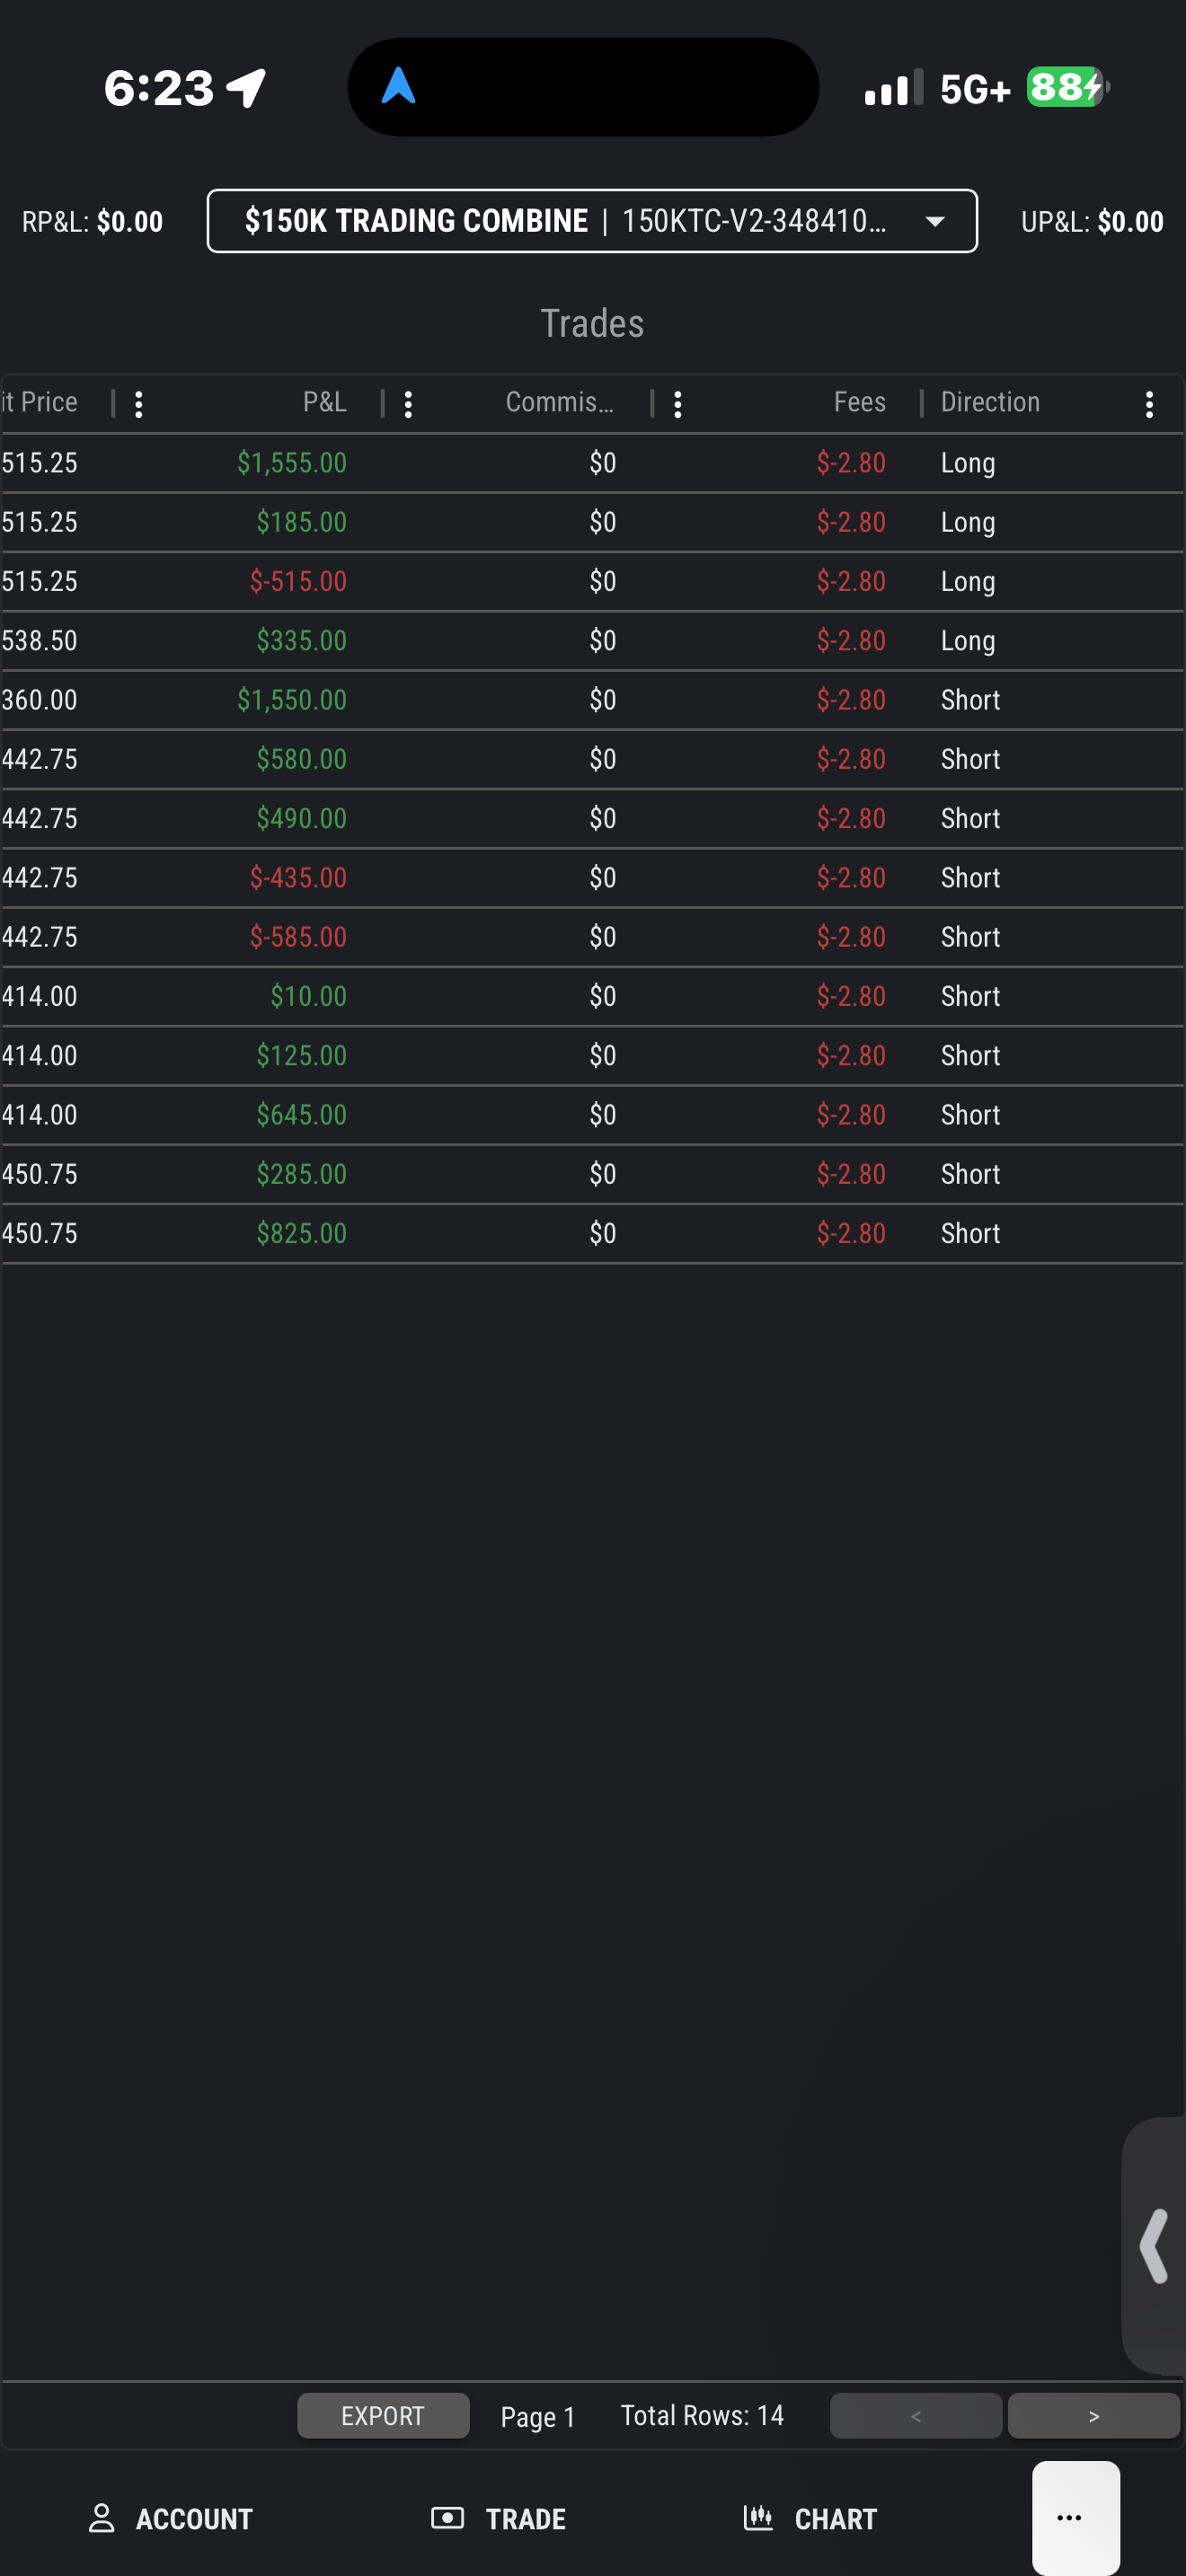
Task: Select the $185.00 P&L cell
Action: click(302, 522)
